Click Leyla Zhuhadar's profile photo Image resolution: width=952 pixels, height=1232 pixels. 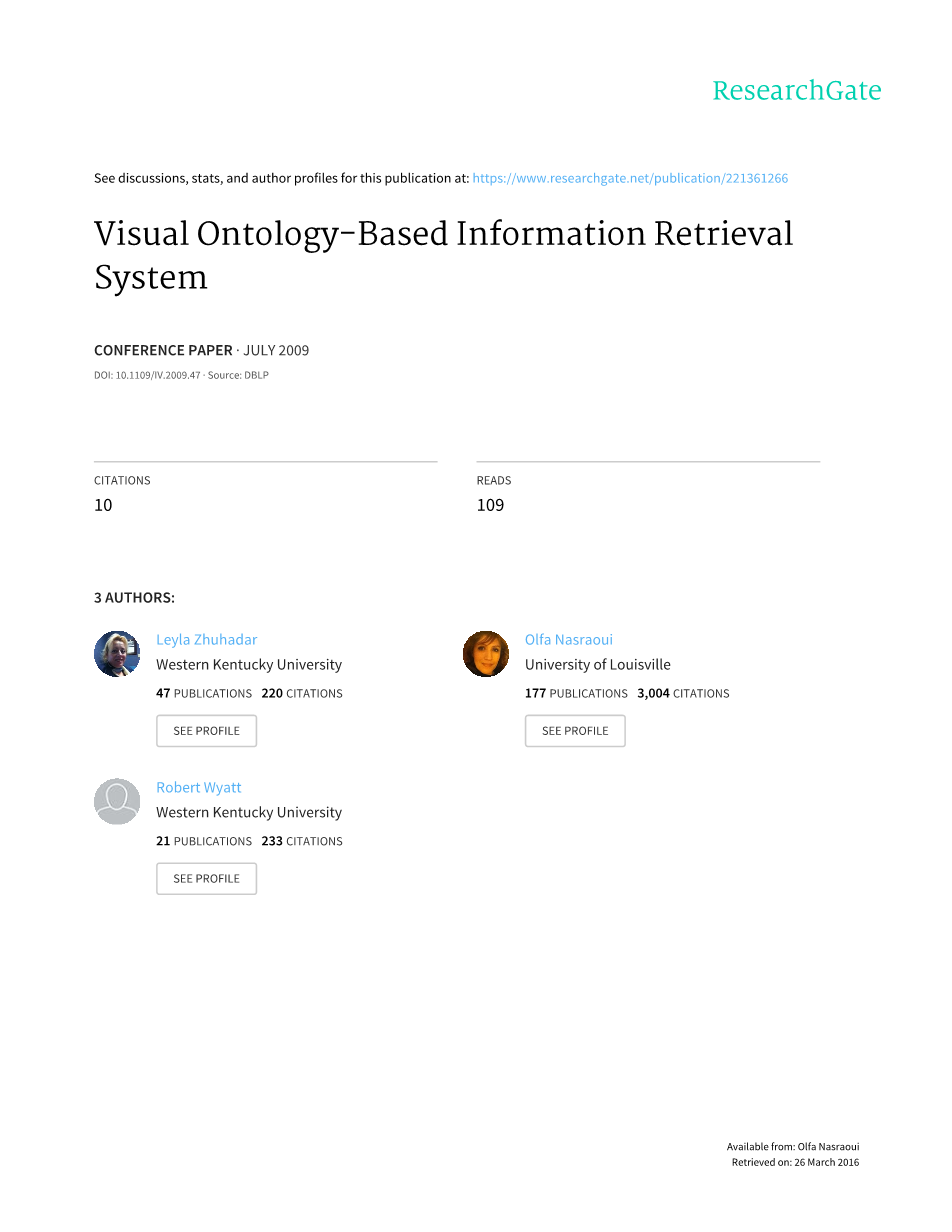point(117,654)
